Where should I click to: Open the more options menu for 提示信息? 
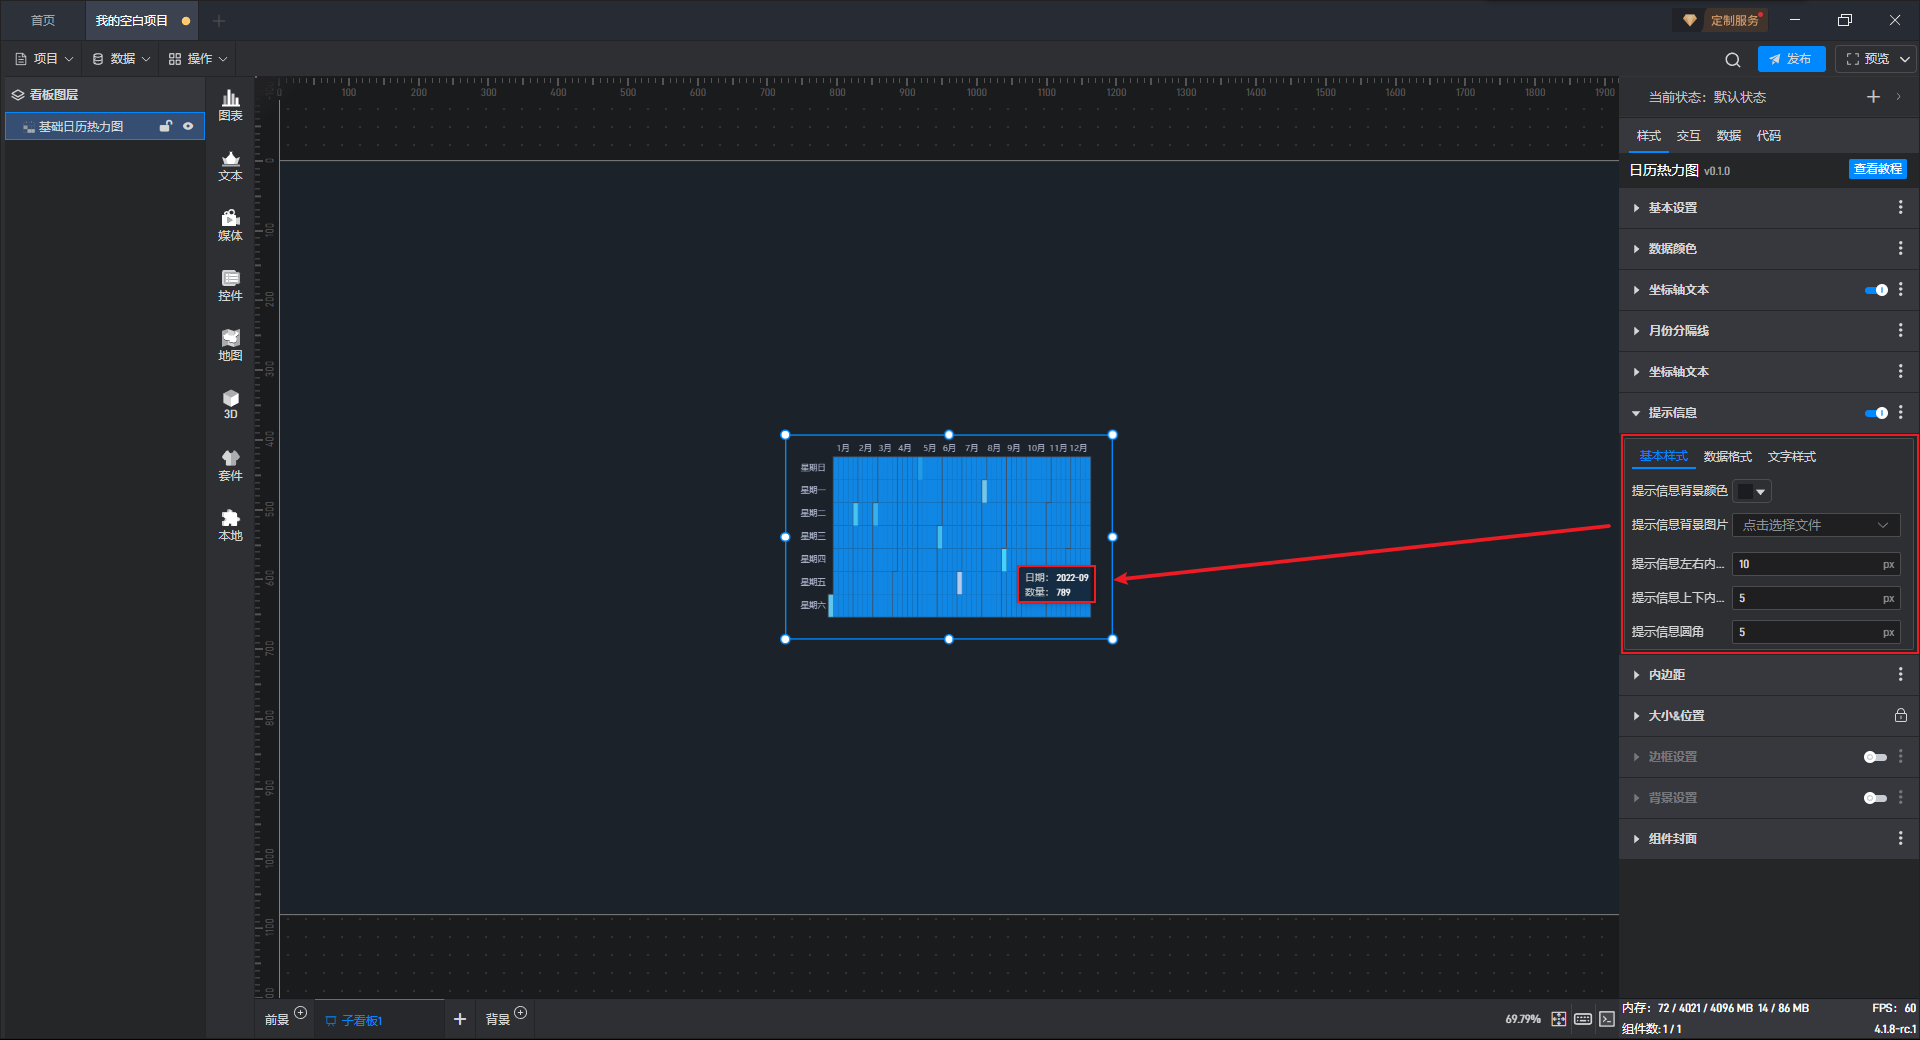pyautogui.click(x=1900, y=412)
